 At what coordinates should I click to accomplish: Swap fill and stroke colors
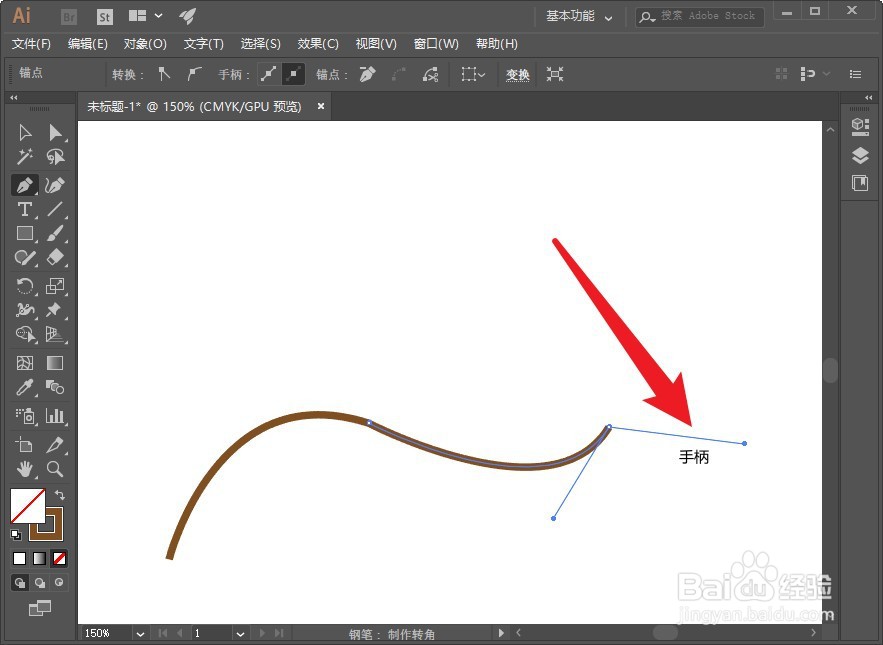click(60, 495)
